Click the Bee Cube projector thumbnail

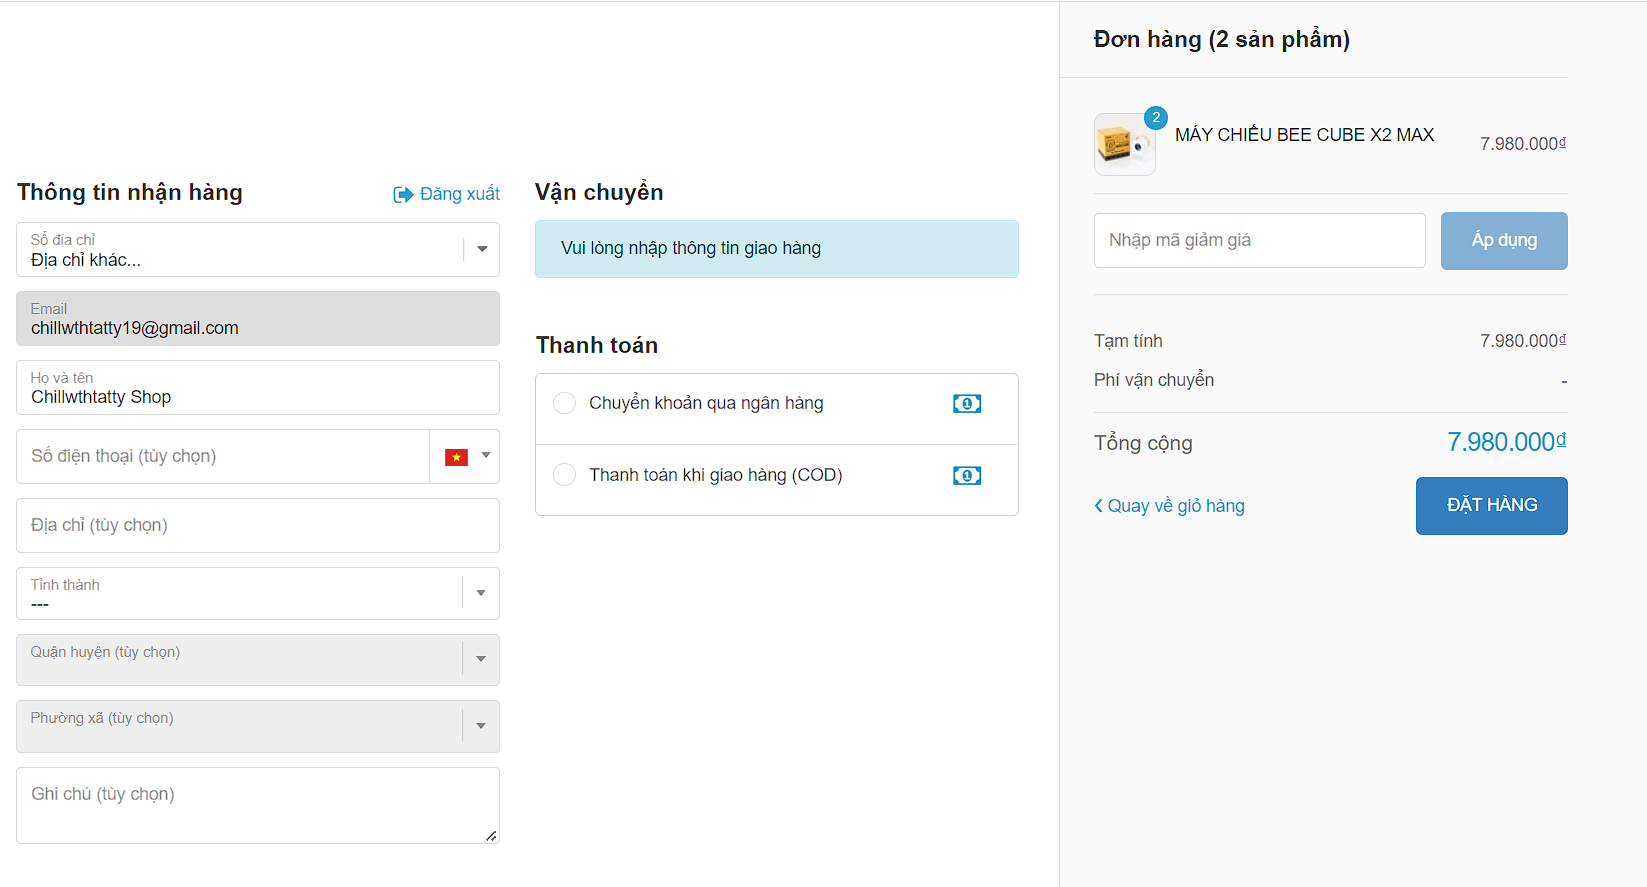coord(1124,145)
